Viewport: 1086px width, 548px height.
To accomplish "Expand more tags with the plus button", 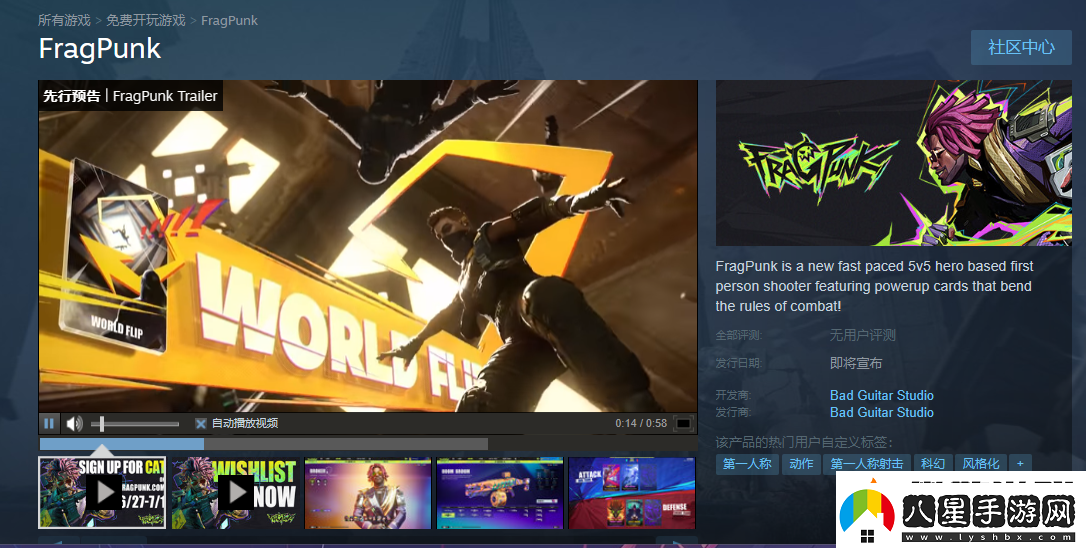I will point(1019,464).
